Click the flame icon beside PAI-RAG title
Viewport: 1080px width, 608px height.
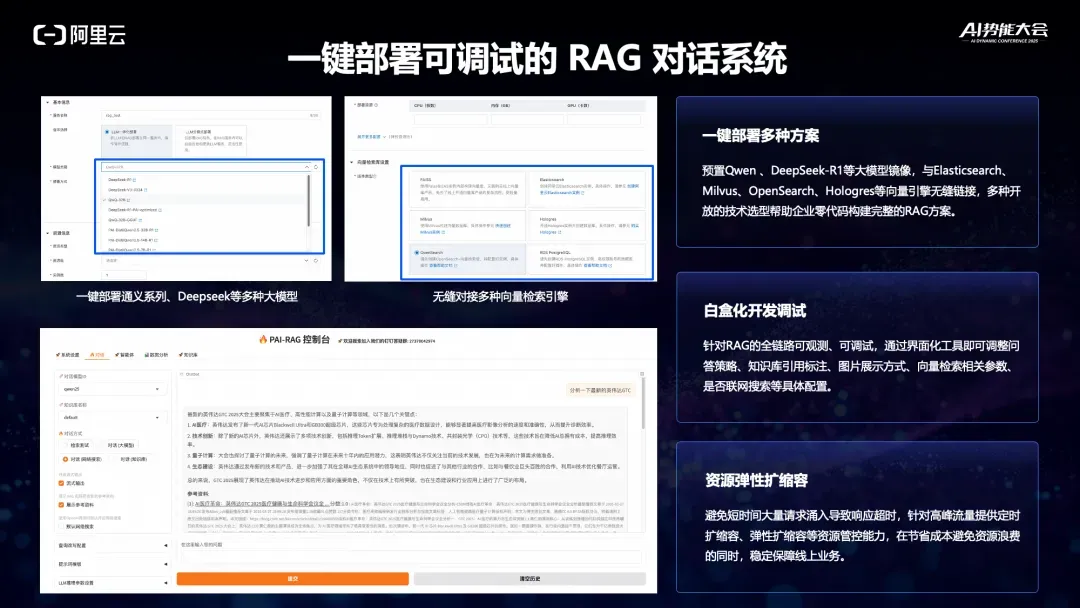pos(262,339)
